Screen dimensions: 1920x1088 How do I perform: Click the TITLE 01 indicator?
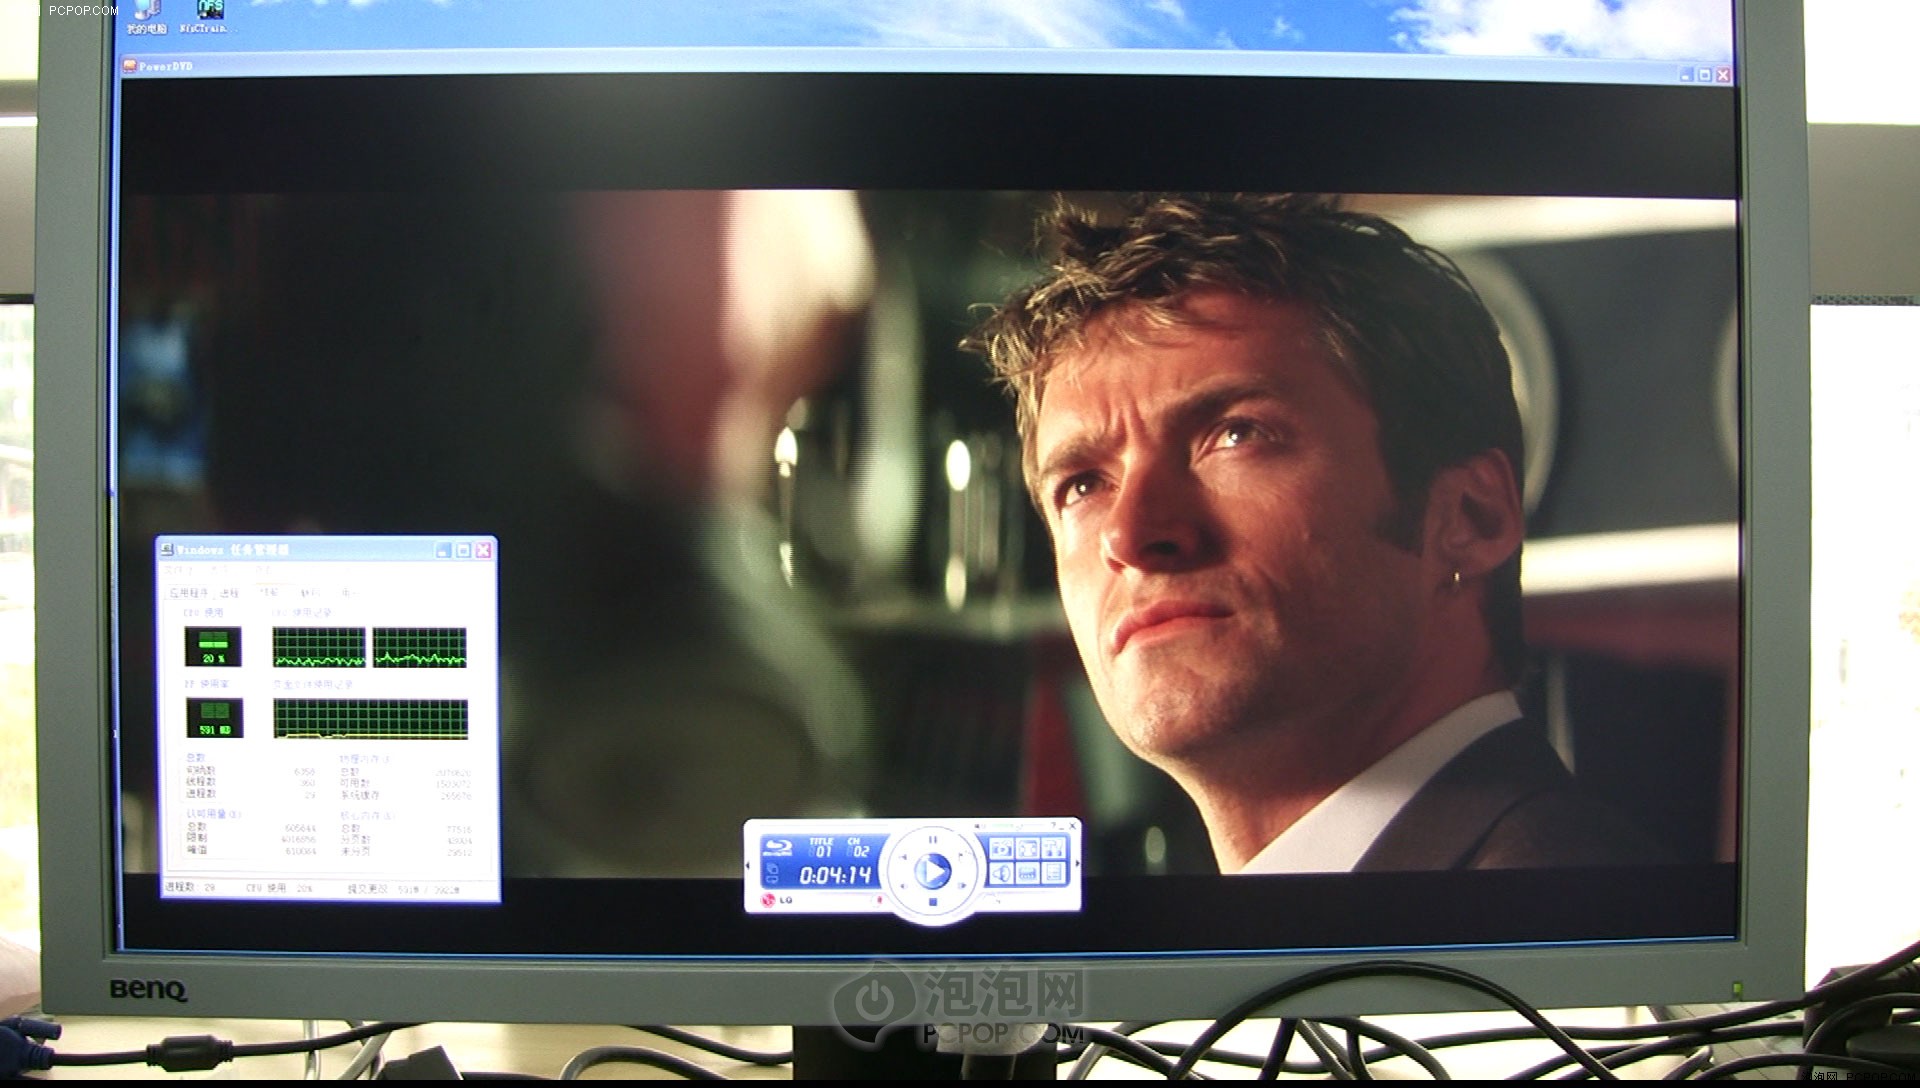(x=820, y=847)
